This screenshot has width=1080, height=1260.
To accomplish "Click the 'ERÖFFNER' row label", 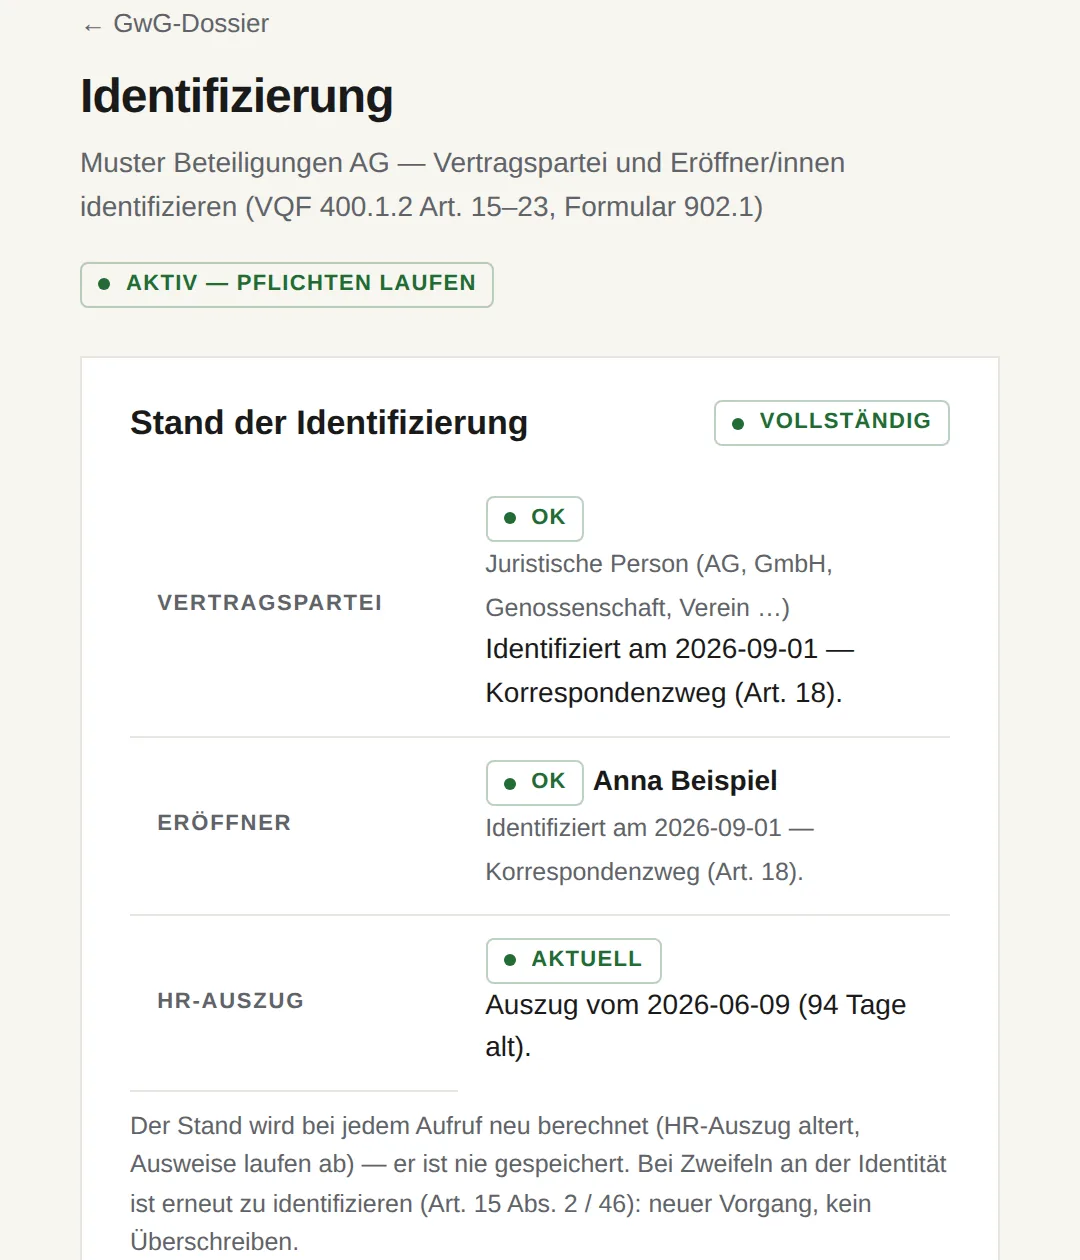I will (224, 823).
